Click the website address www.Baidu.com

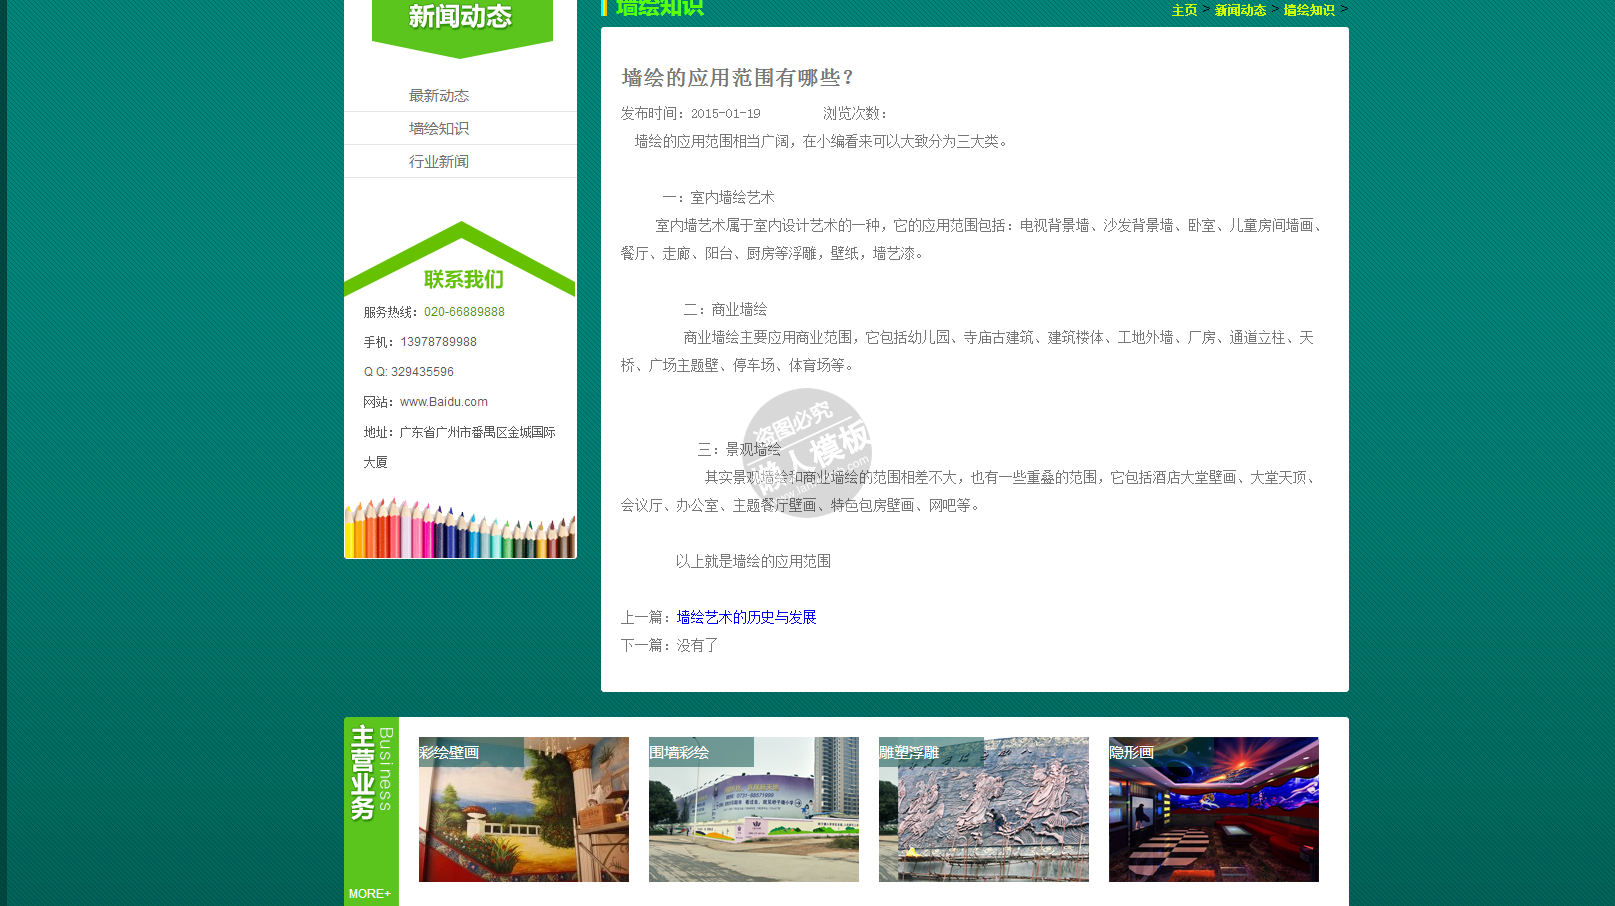[444, 402]
